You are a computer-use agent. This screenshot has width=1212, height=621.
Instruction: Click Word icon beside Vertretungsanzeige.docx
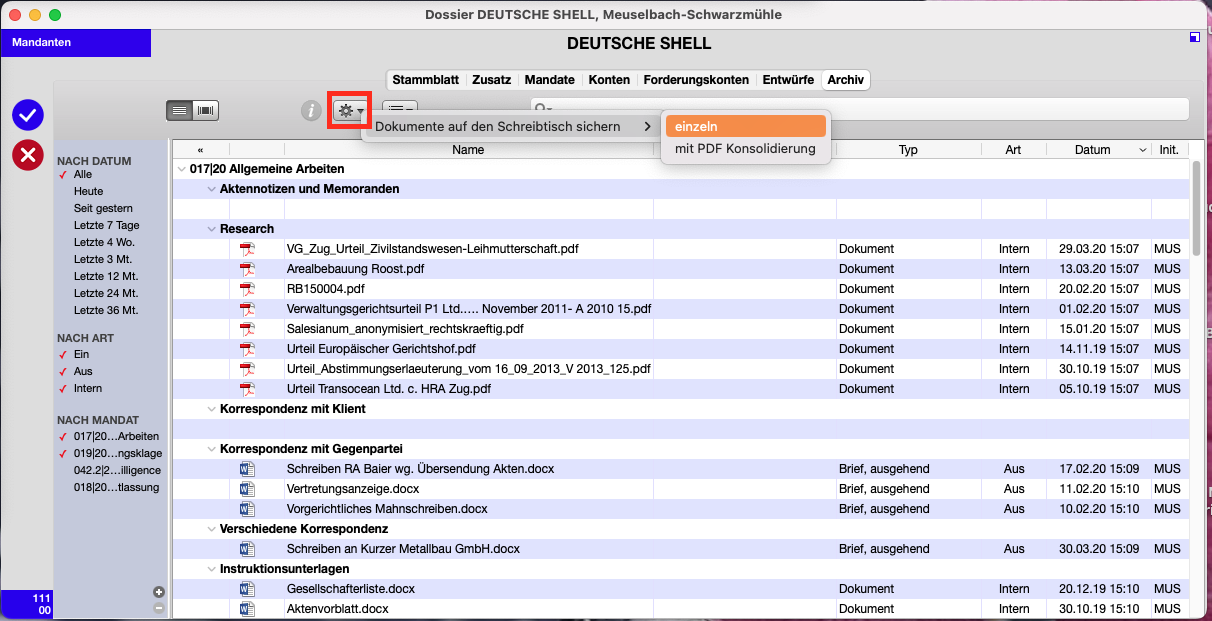click(x=247, y=489)
